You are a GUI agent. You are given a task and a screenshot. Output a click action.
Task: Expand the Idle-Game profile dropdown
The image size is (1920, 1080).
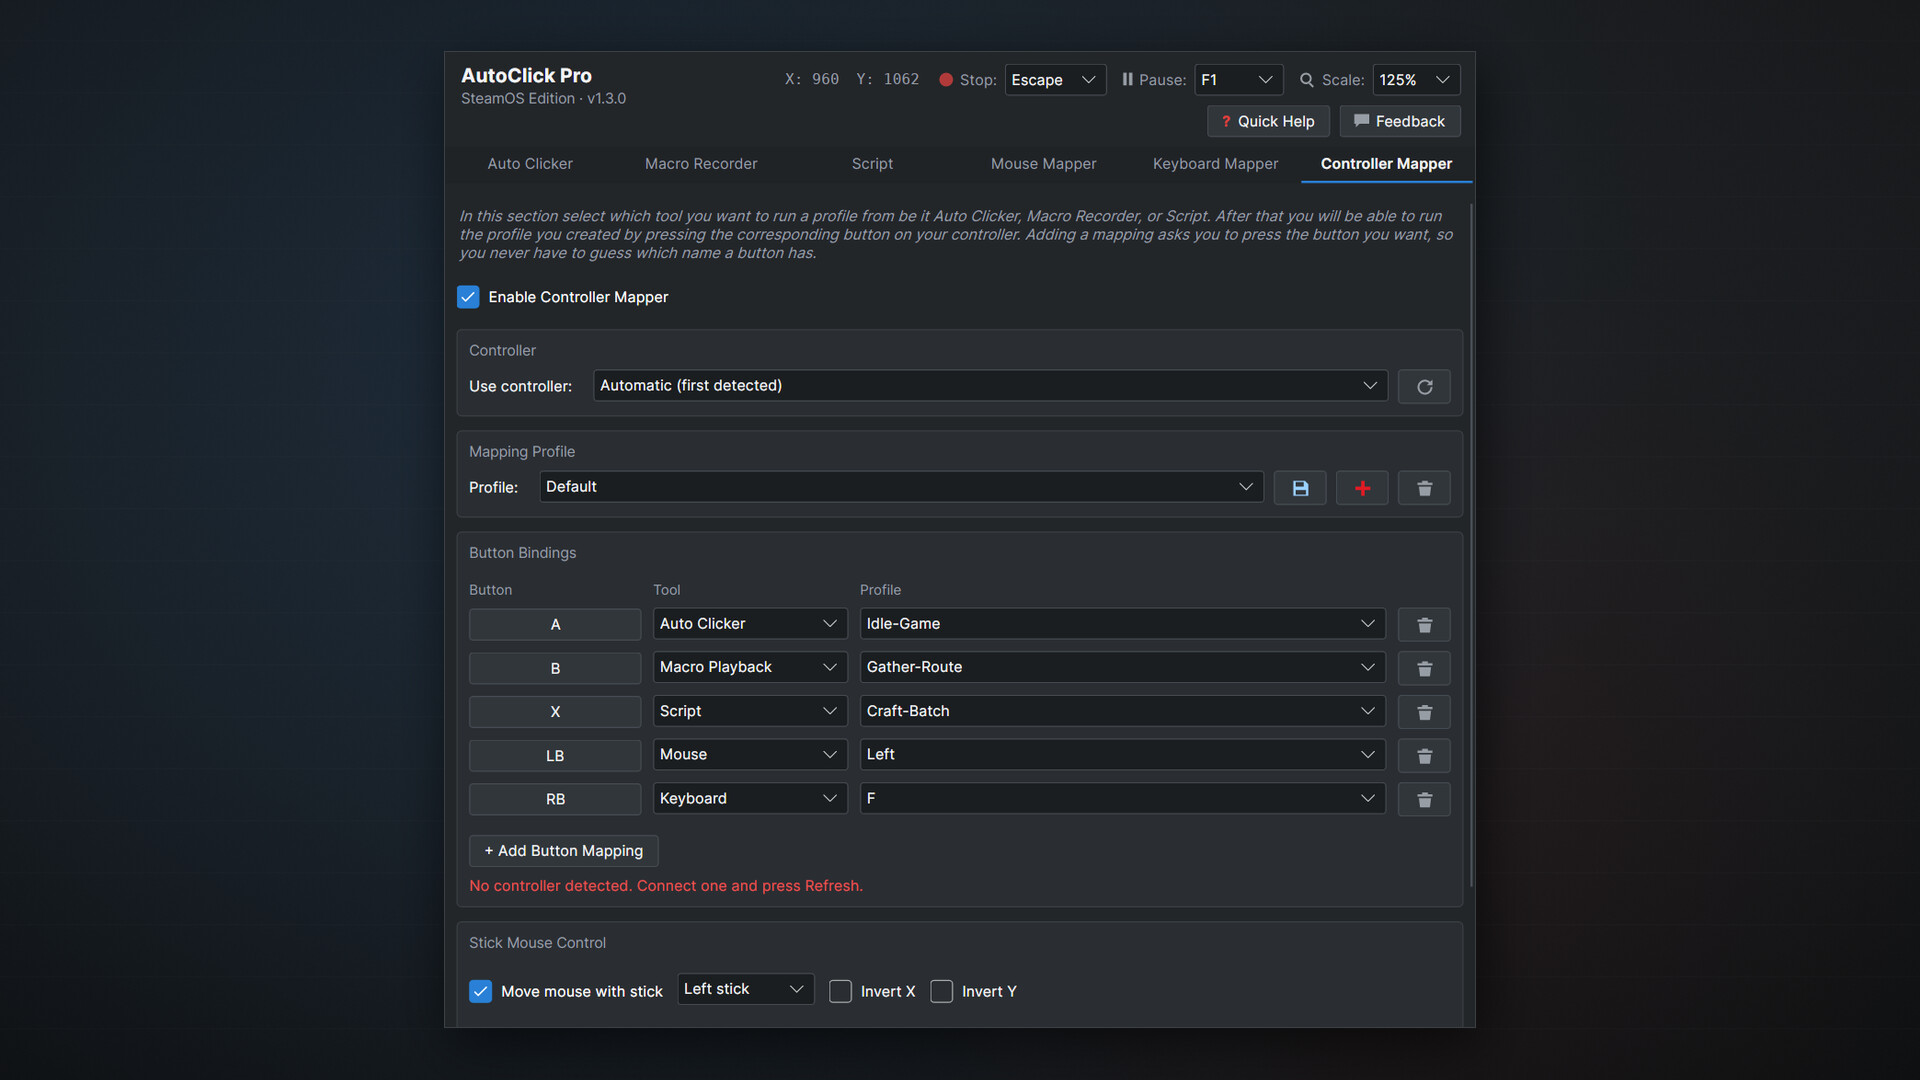[x=1122, y=624]
